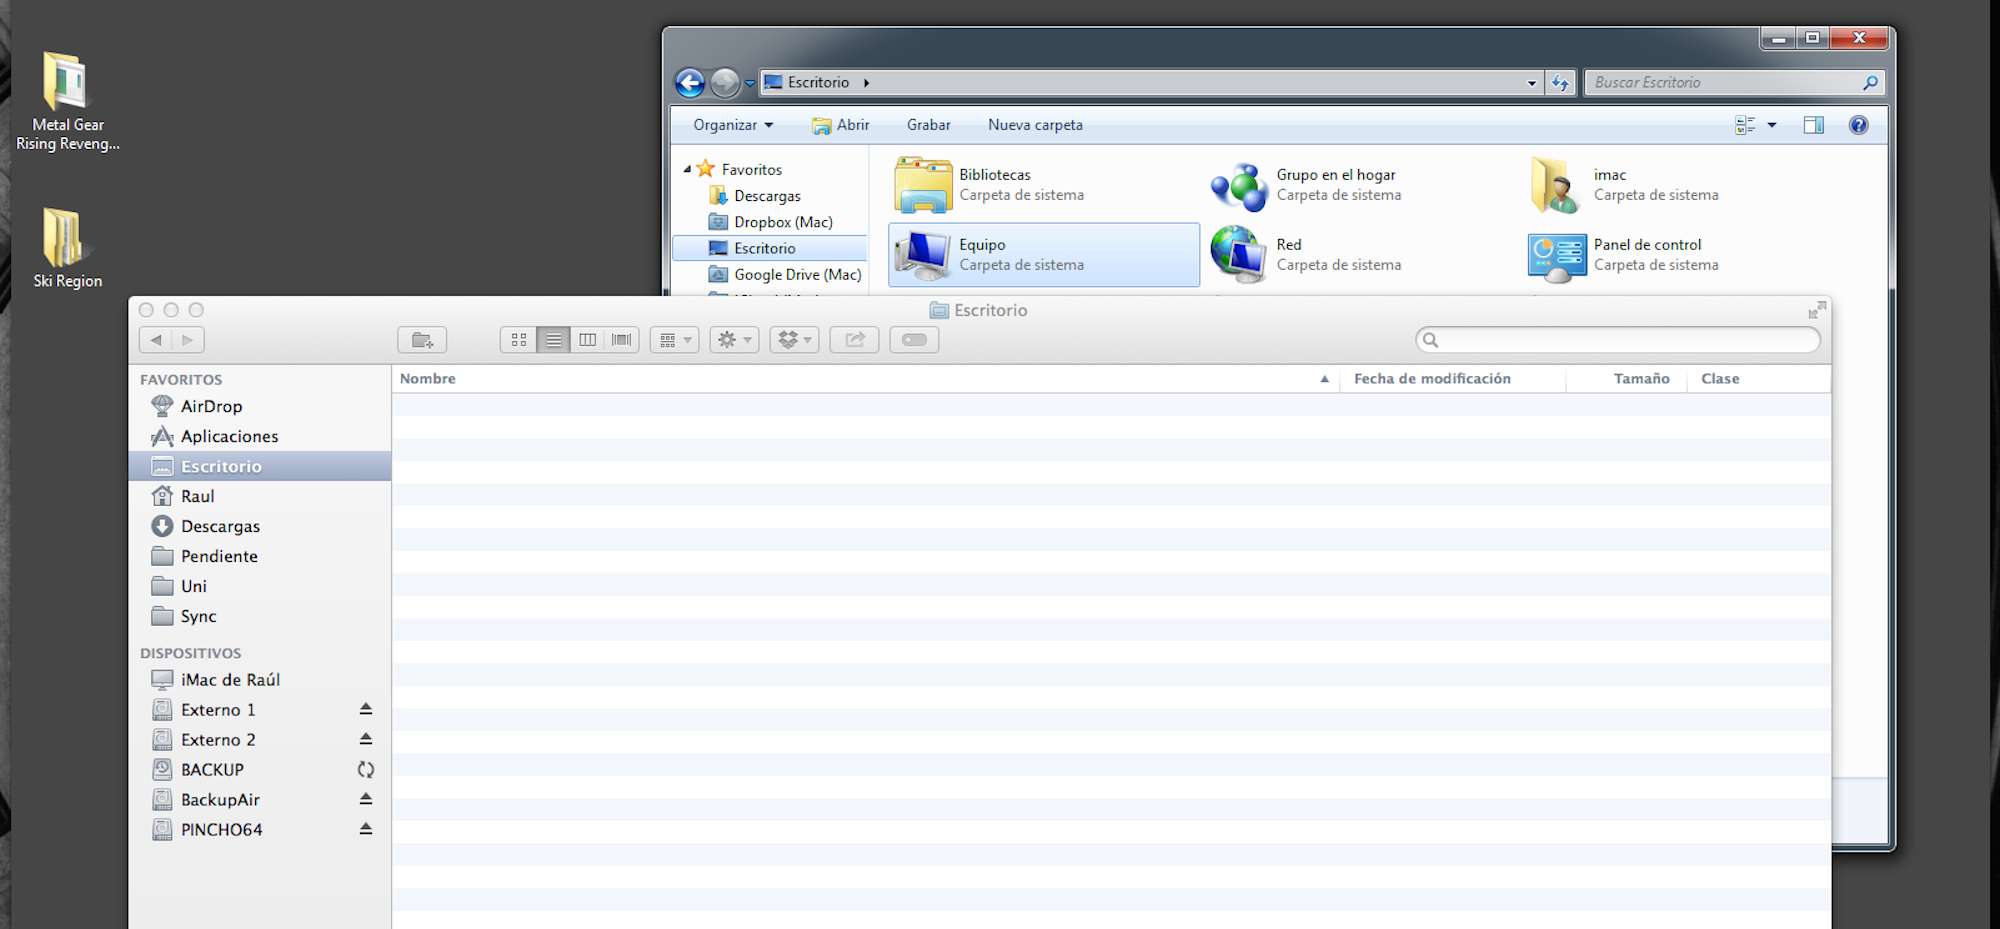
Task: Sort Finder list by Clase
Action: [x=1759, y=379]
